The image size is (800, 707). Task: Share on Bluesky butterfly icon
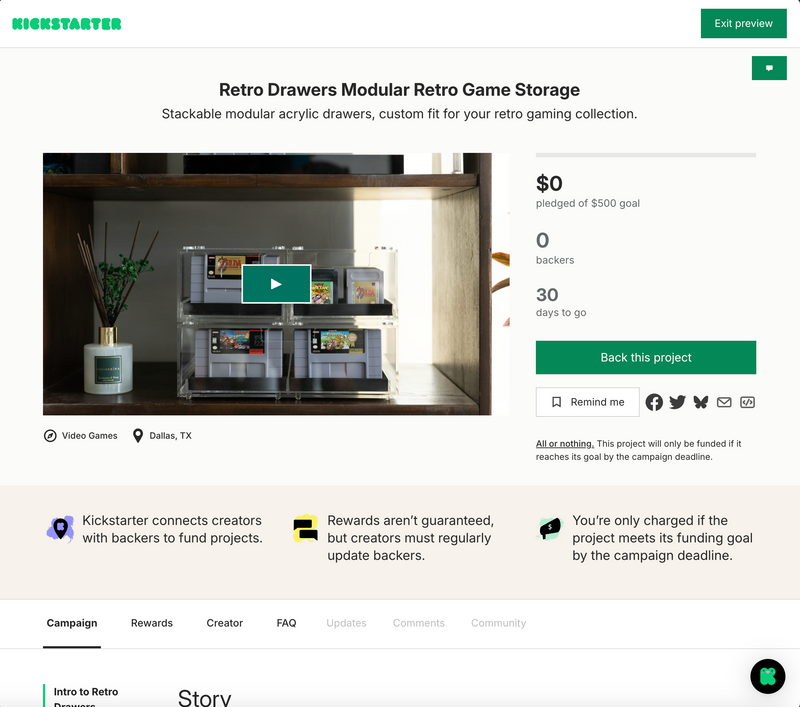[x=701, y=402]
